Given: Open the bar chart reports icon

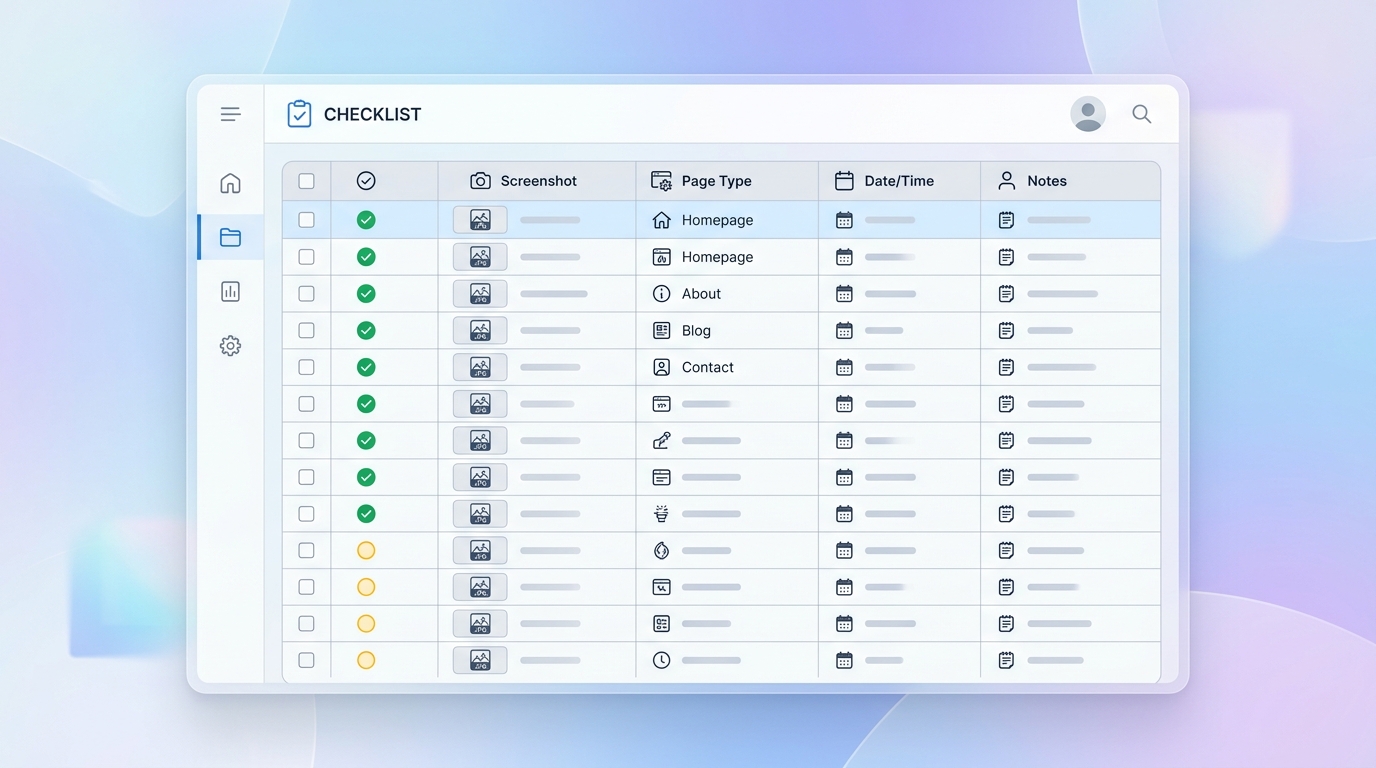Looking at the screenshot, I should pyautogui.click(x=230, y=291).
